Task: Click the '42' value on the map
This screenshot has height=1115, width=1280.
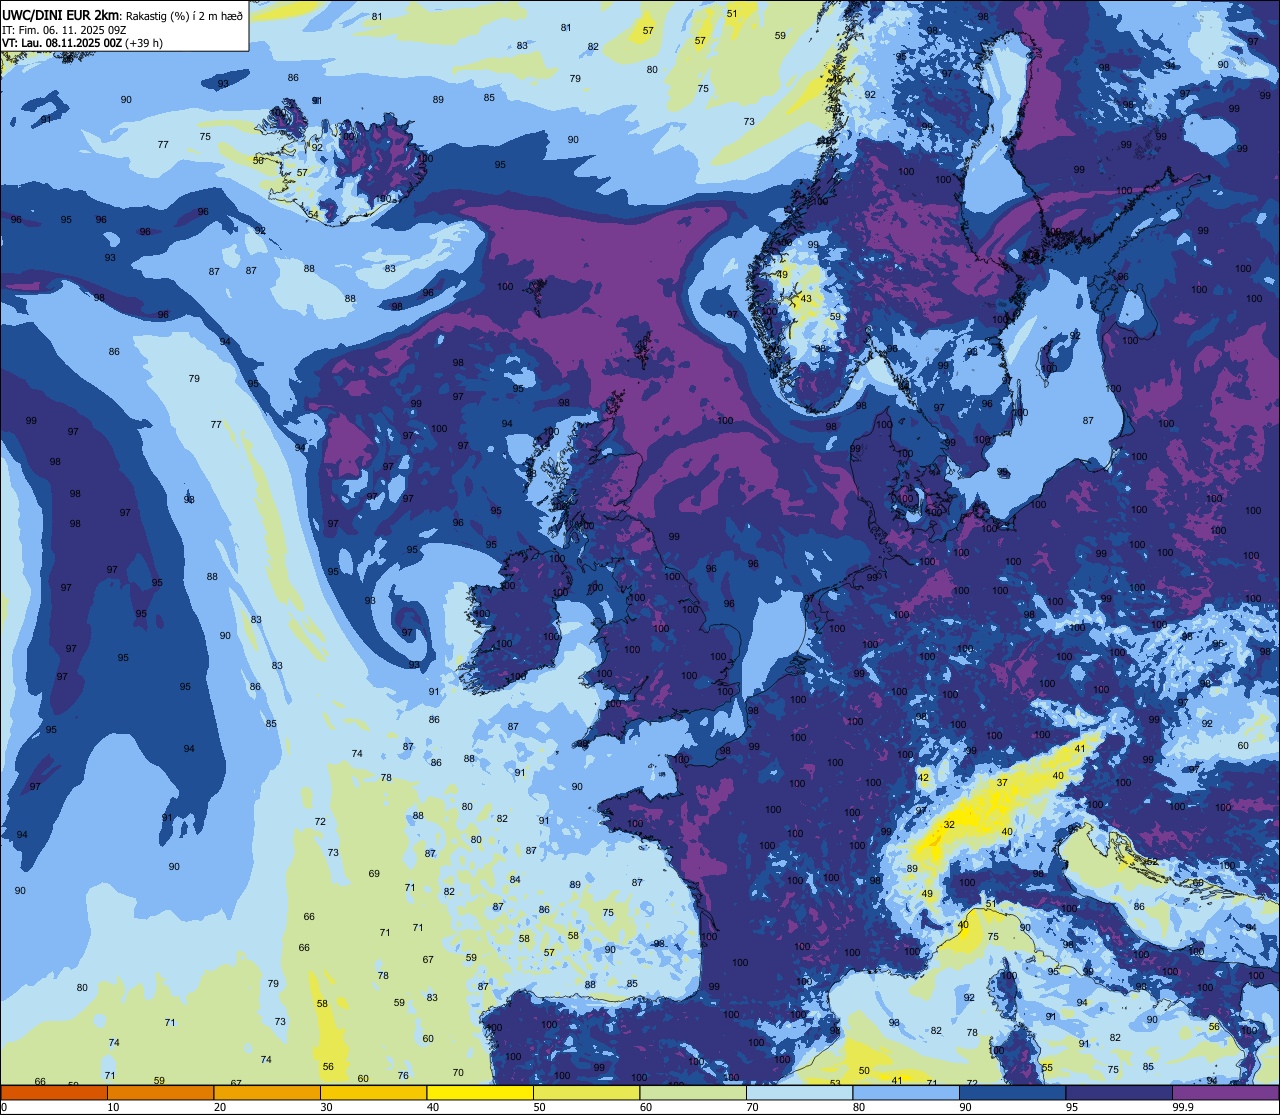Action: point(923,777)
